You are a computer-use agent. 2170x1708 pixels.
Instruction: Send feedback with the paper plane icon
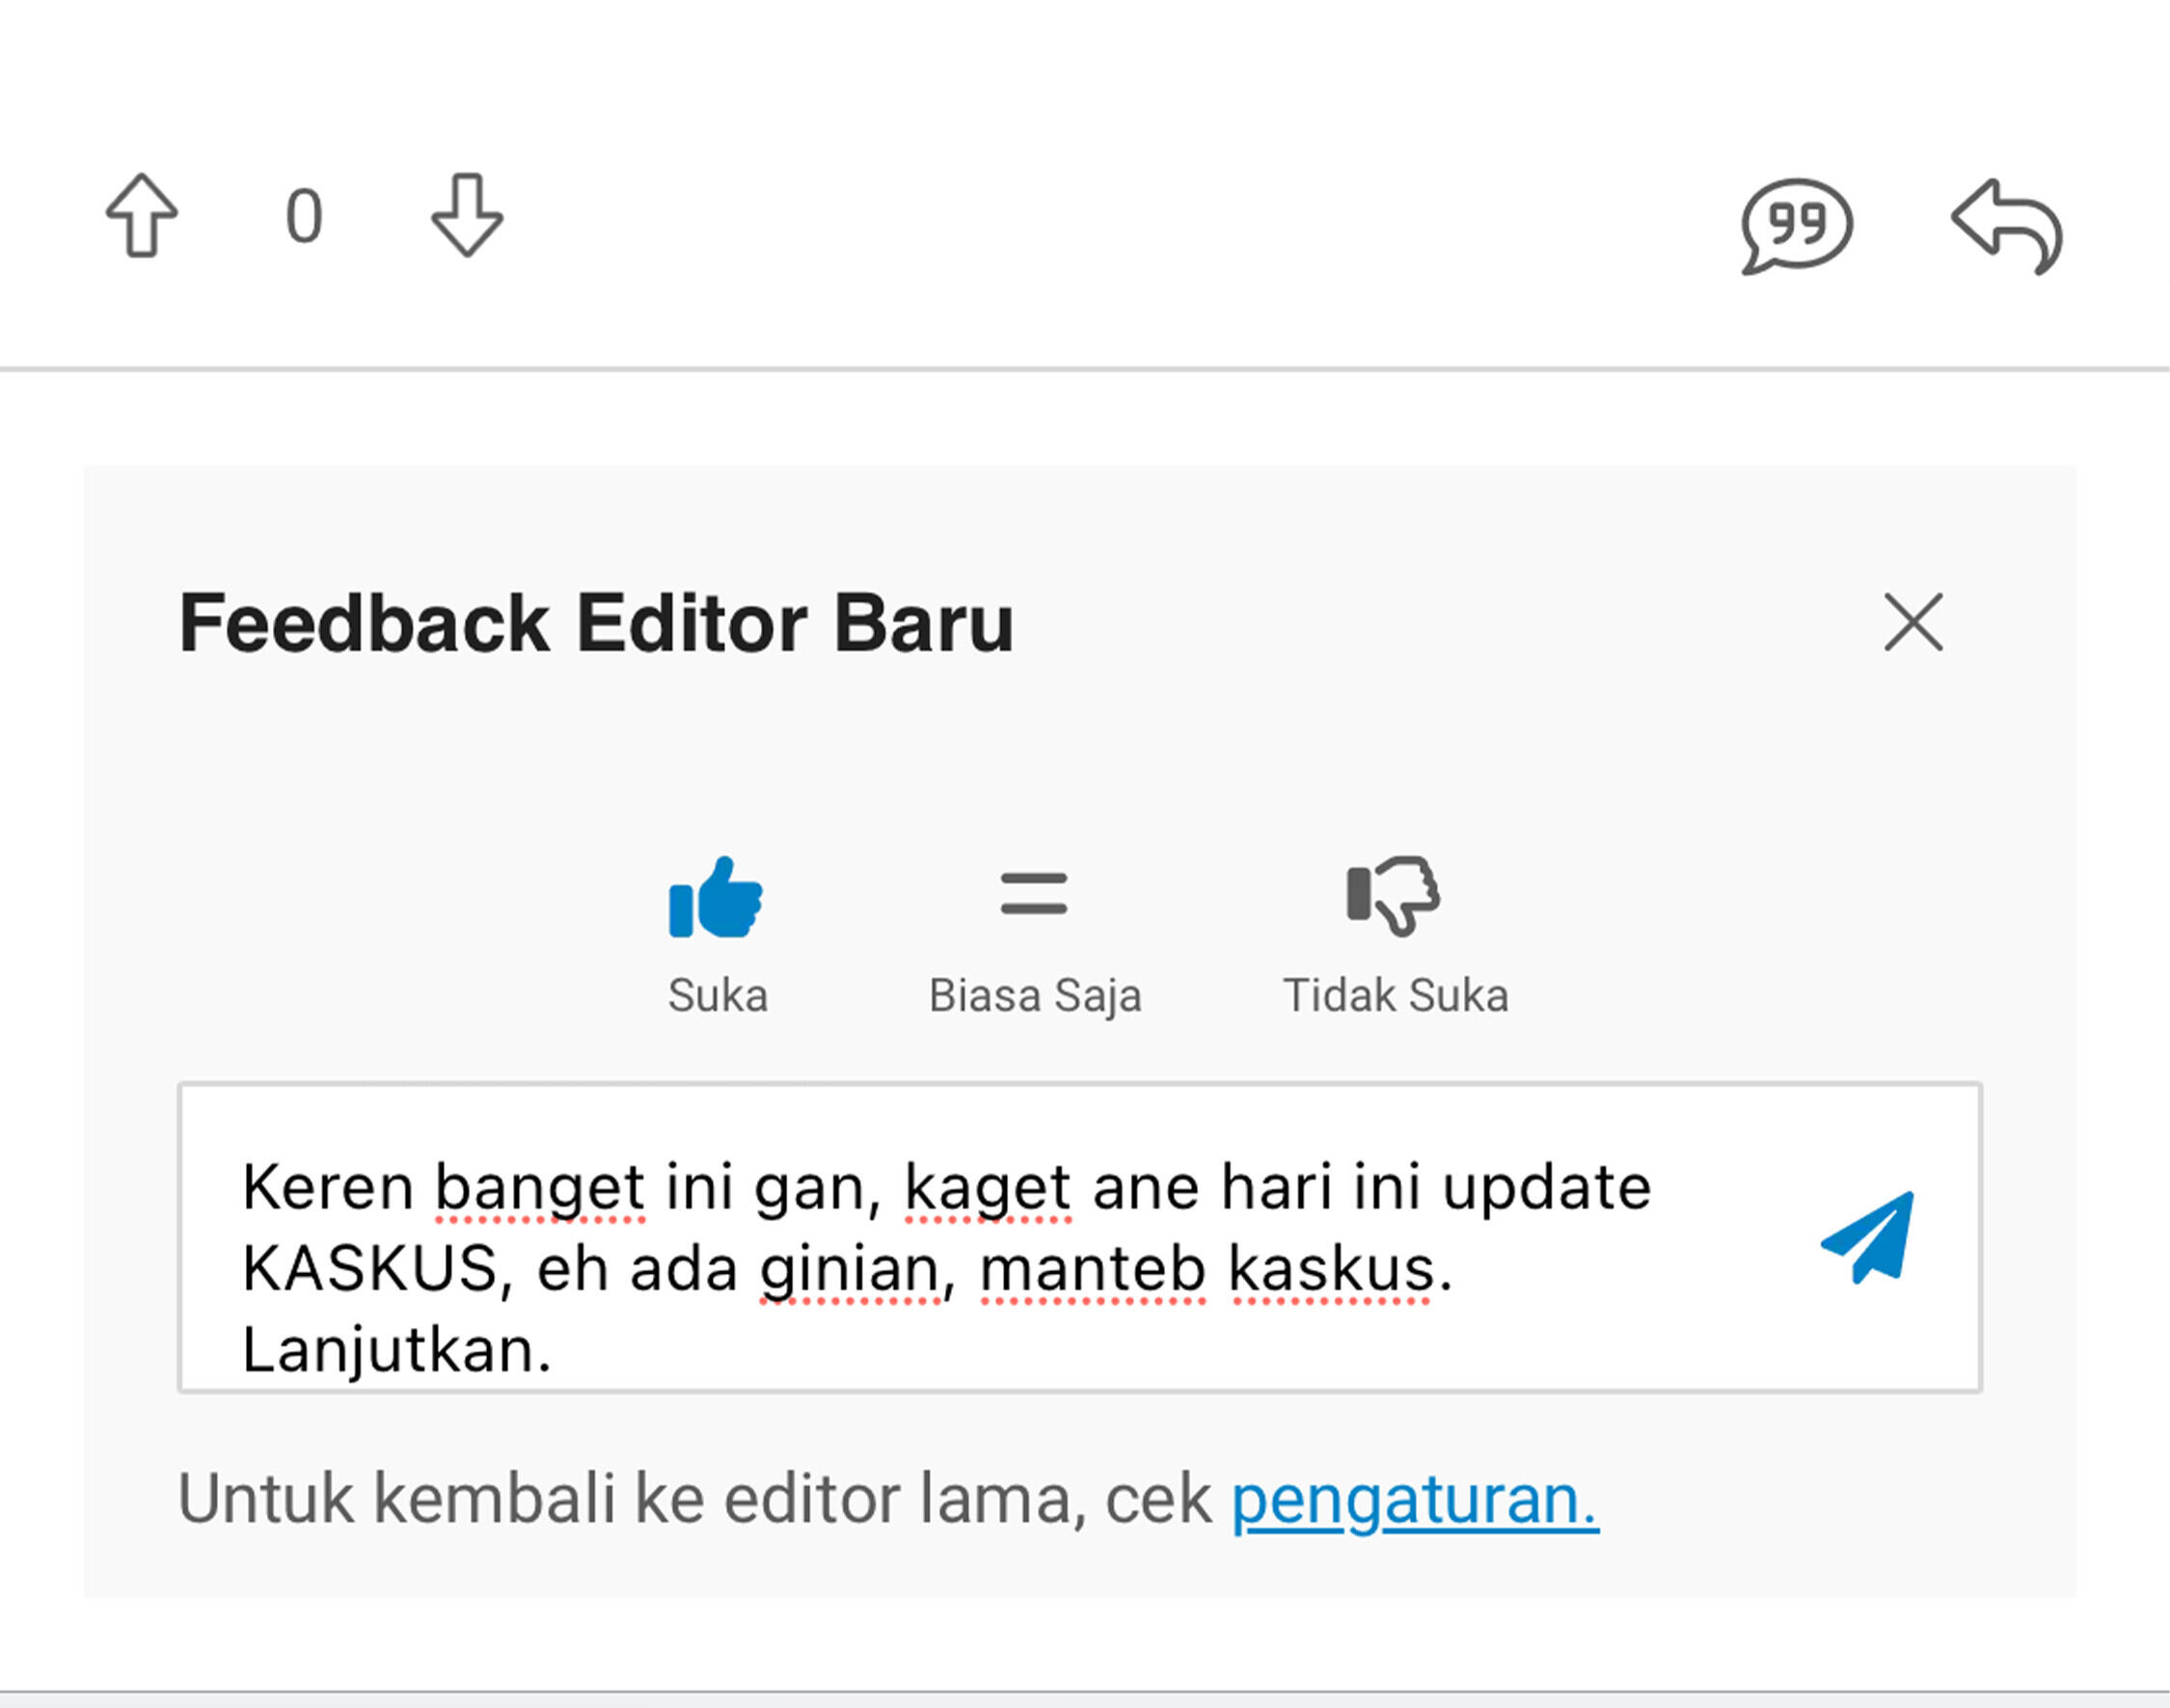tap(1867, 1238)
